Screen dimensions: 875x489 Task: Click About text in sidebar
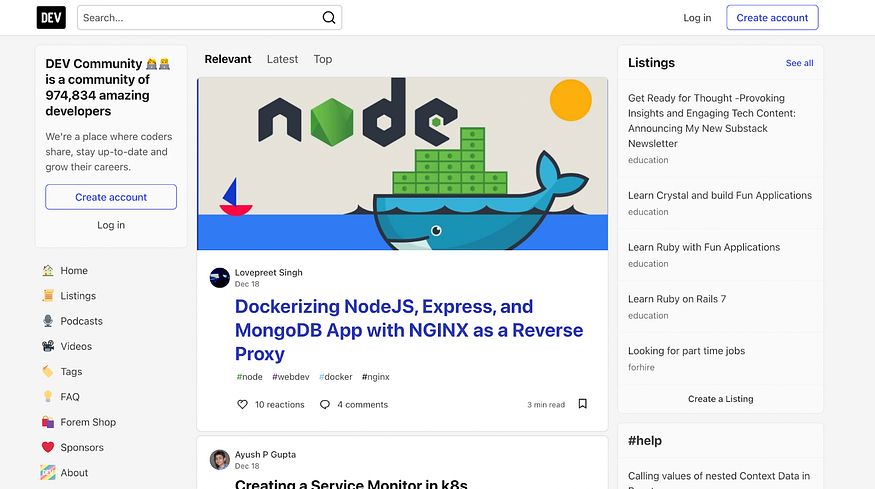pyautogui.click(x=74, y=473)
